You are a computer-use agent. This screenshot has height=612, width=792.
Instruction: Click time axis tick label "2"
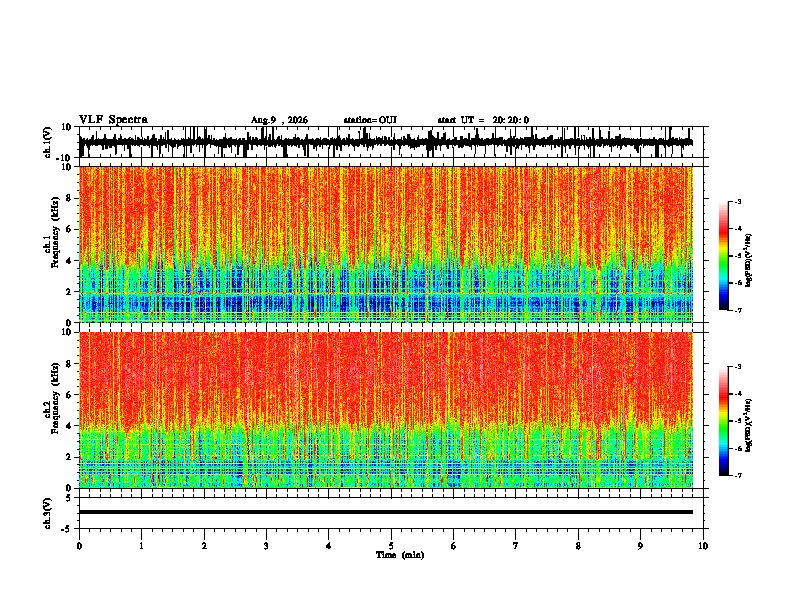click(x=204, y=546)
